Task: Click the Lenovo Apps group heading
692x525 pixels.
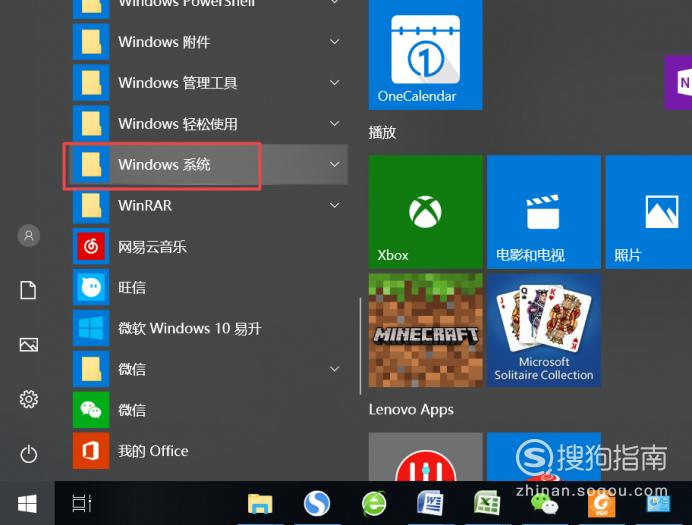Action: [411, 410]
